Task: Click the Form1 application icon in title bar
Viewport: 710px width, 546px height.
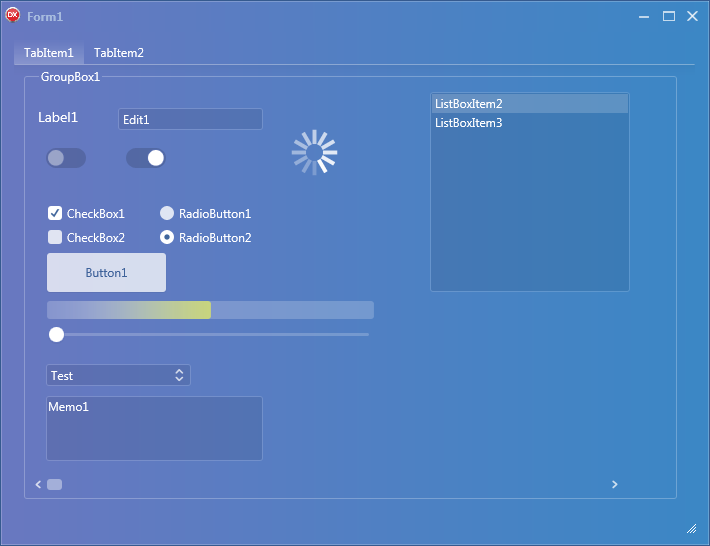Action: point(13,15)
